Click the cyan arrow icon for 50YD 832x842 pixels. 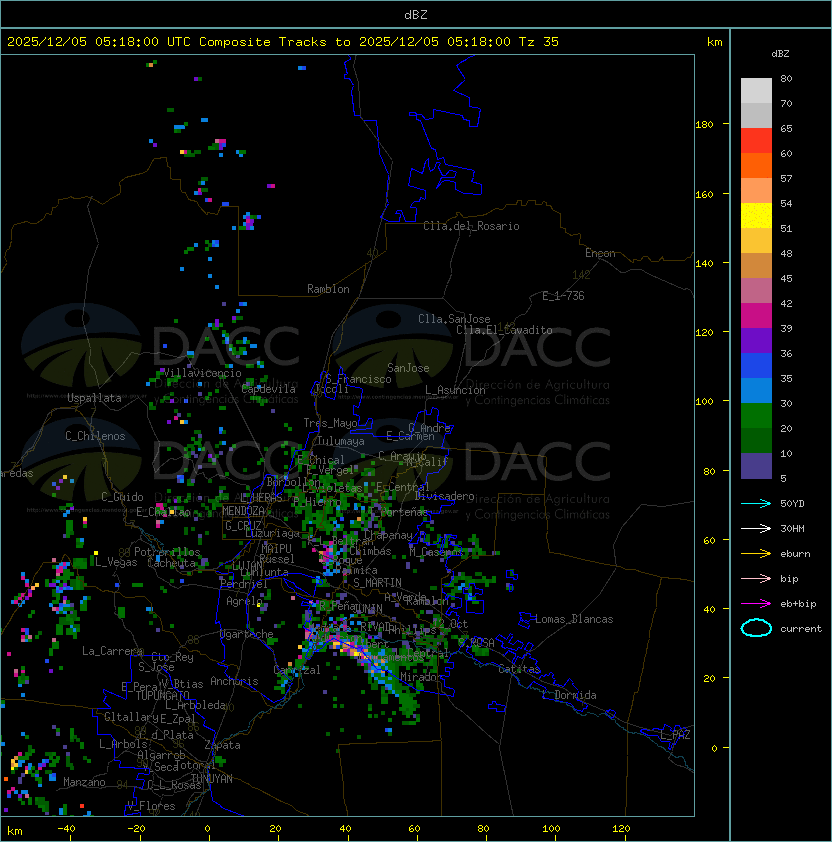(x=756, y=503)
